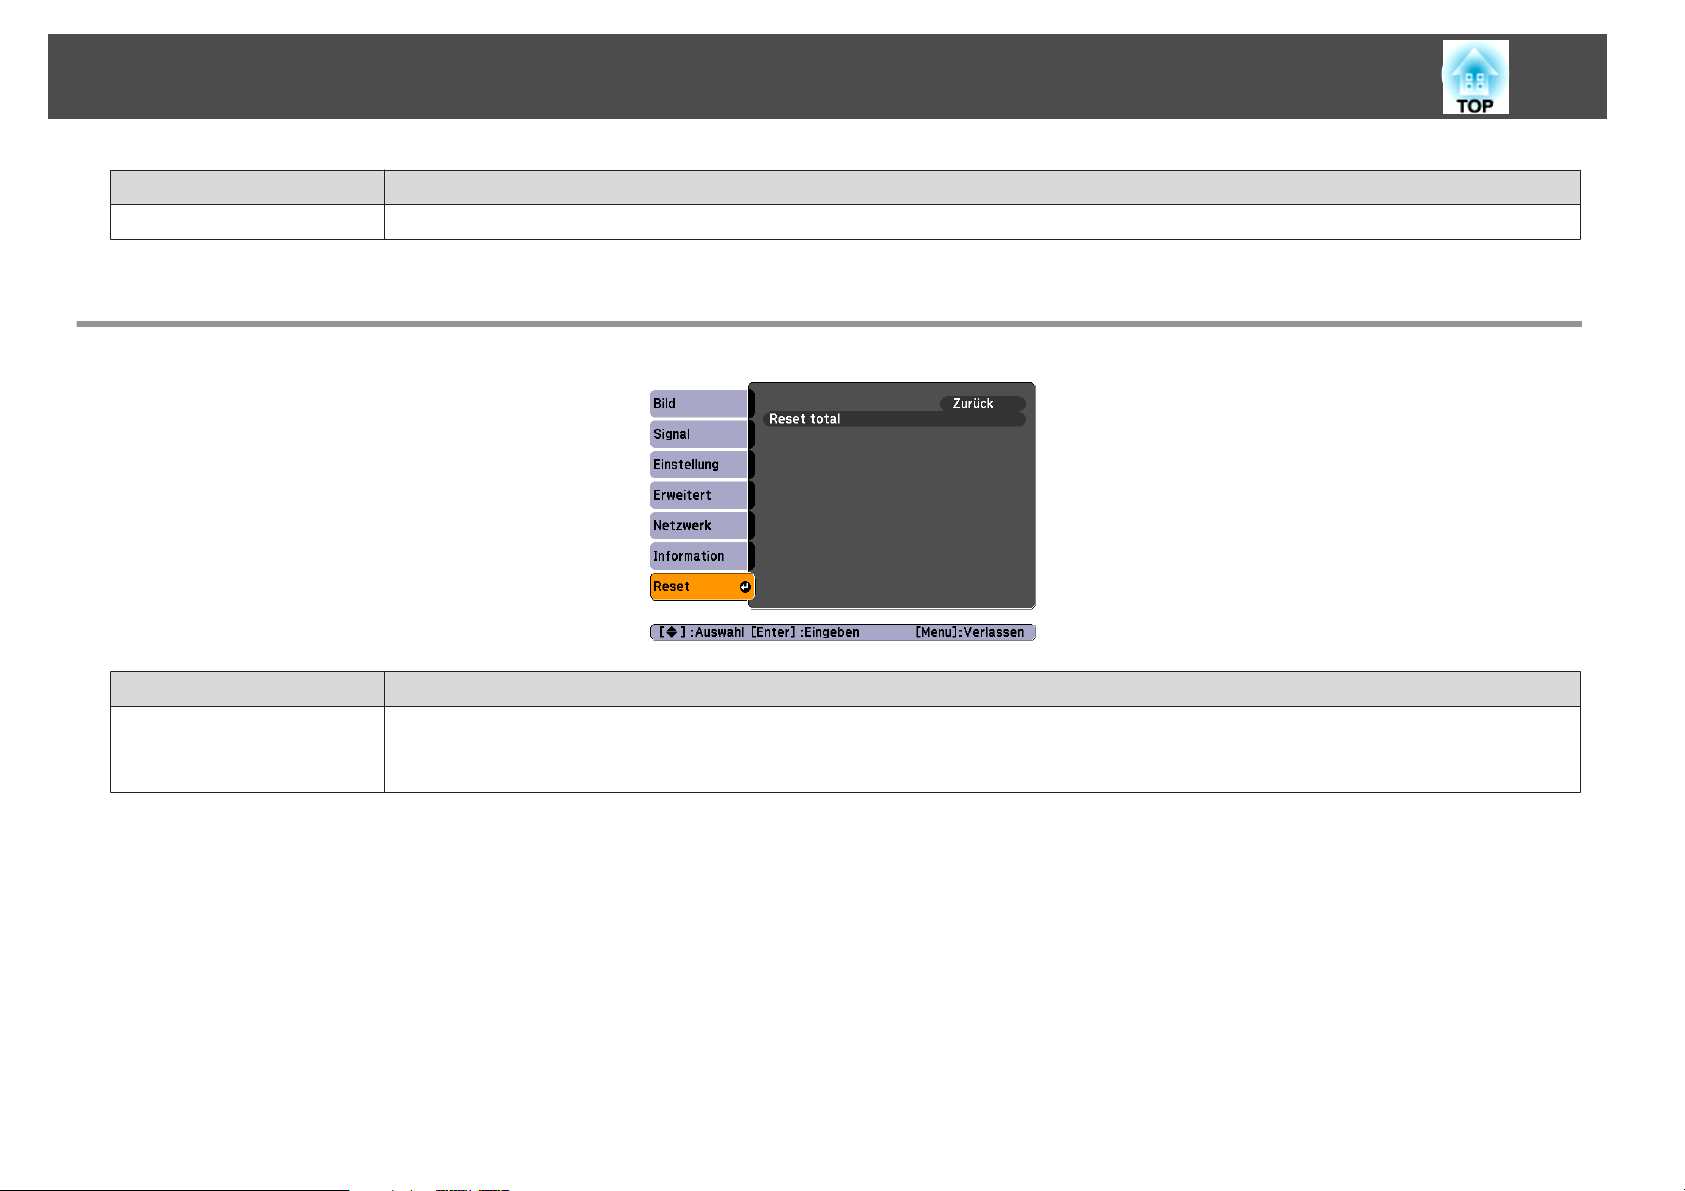Switch to the Erweitert menu tab
The height and width of the screenshot is (1191, 1685).
[x=700, y=495]
